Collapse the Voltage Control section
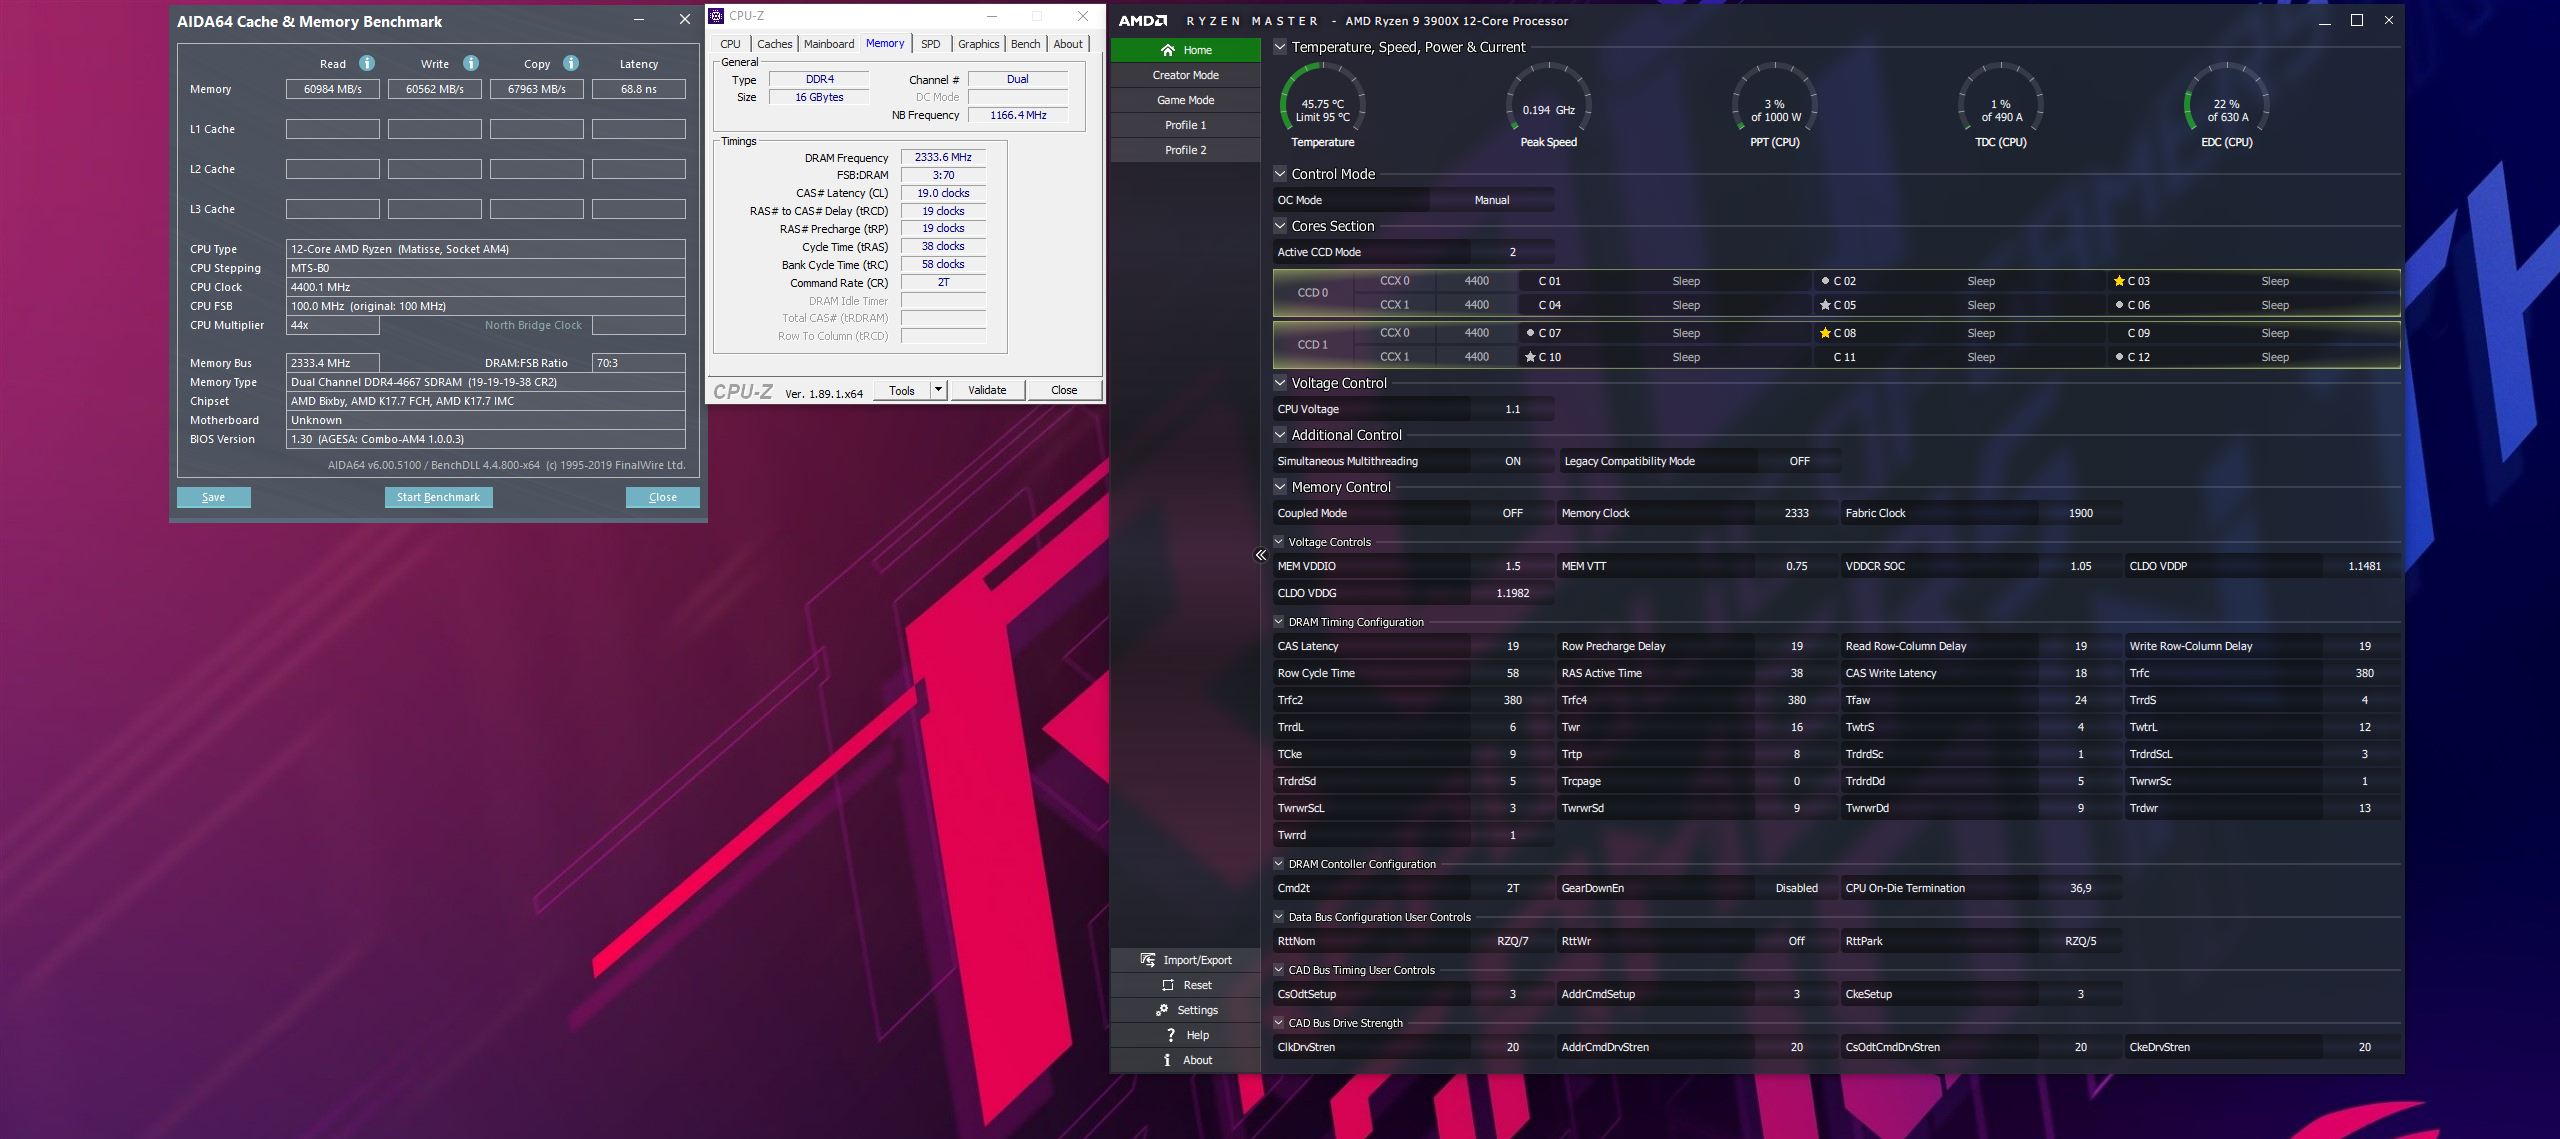2560x1139 pixels. (1280, 382)
